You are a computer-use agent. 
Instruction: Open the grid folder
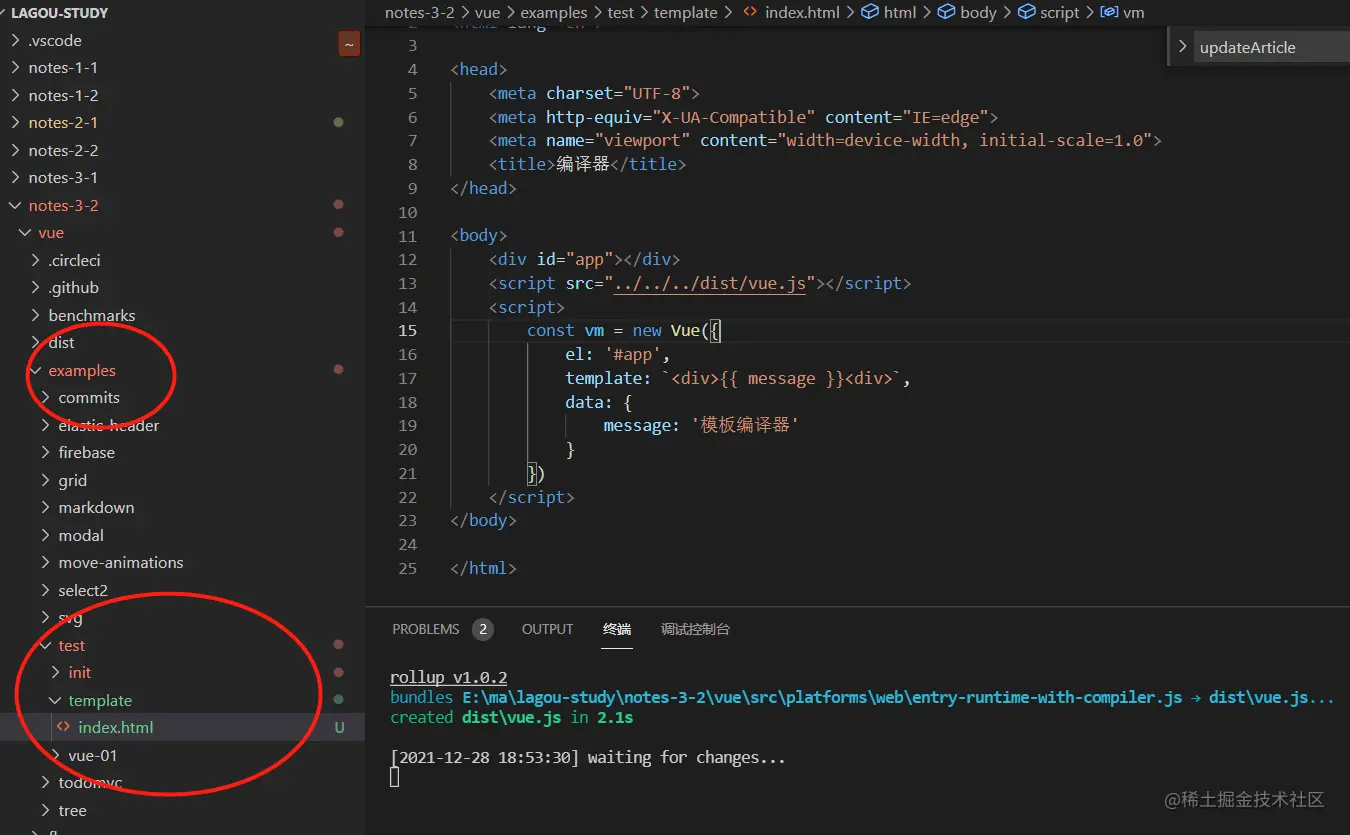pos(72,481)
